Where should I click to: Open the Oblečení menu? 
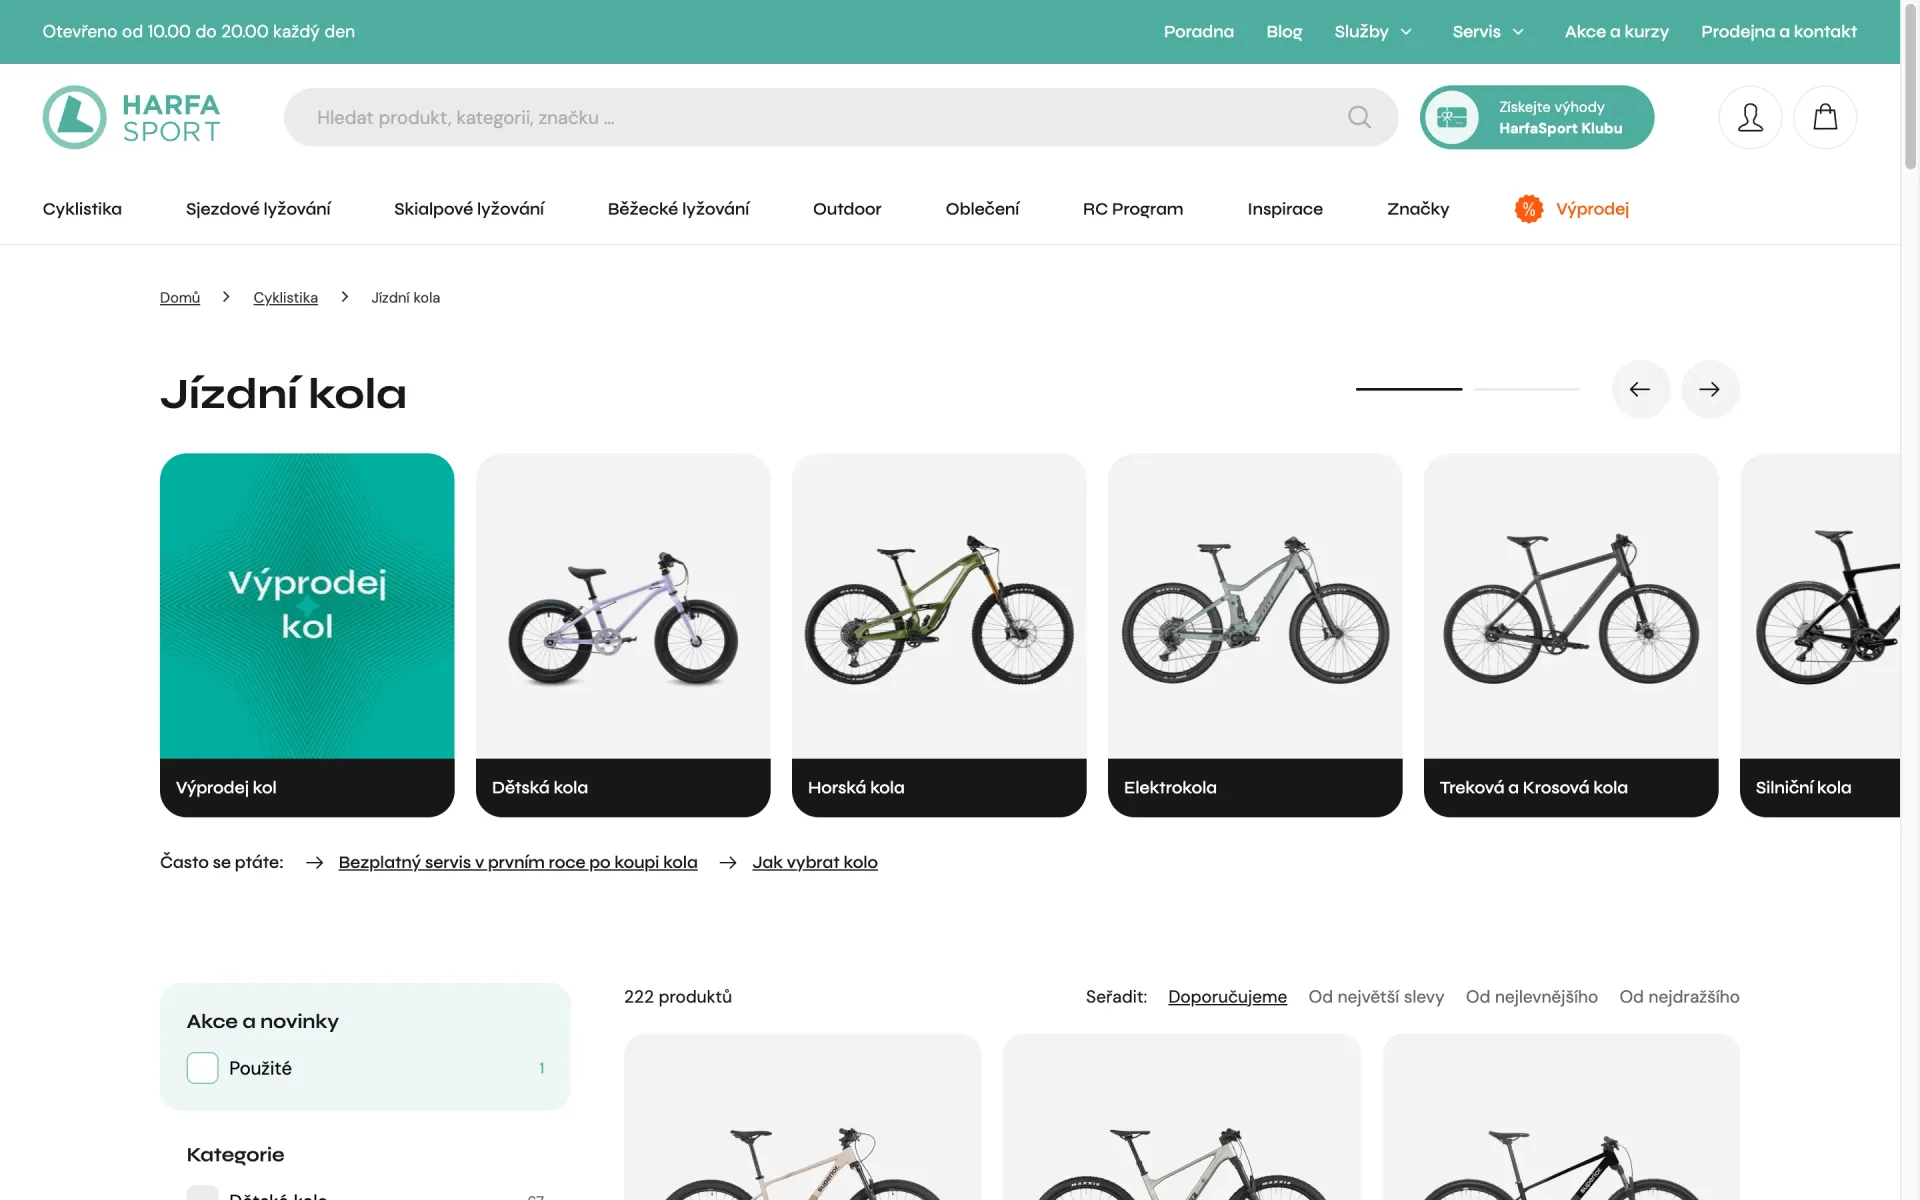982,208
